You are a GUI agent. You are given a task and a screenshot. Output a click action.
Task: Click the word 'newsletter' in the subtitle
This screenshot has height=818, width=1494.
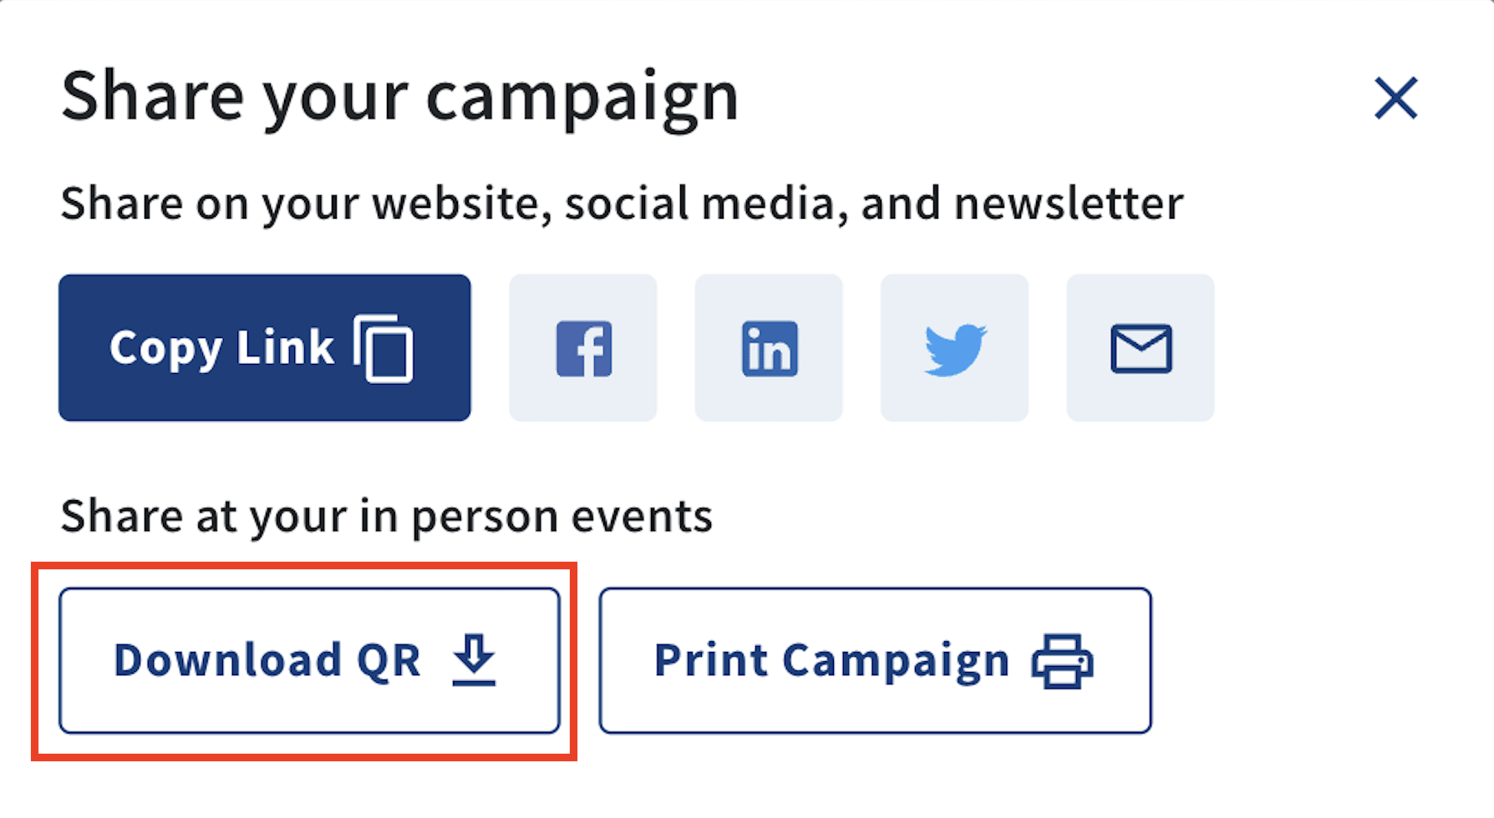pyautogui.click(x=1068, y=204)
